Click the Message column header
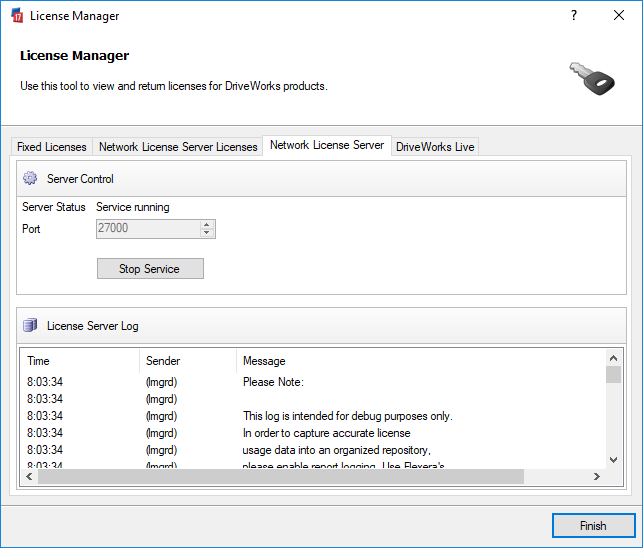The width and height of the screenshot is (643, 548). pos(420,361)
